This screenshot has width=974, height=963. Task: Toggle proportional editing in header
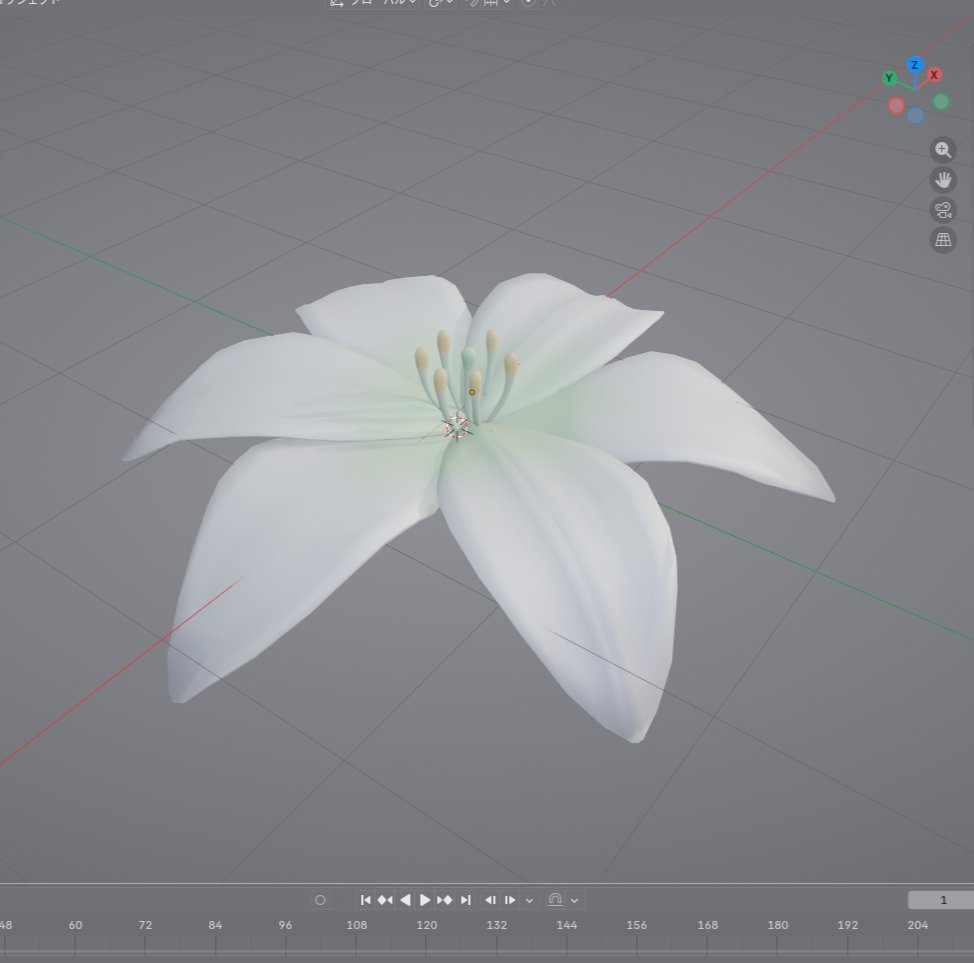[528, 3]
